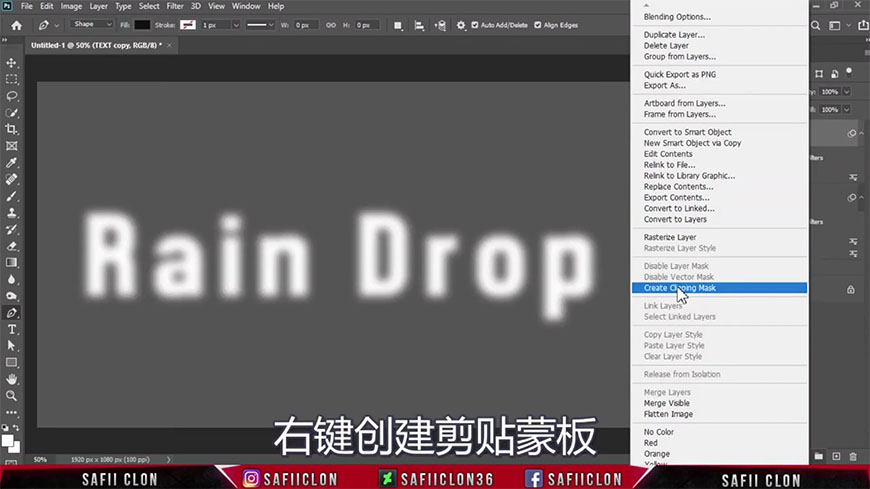Select the Frame tool
Image resolution: width=870 pixels, height=489 pixels.
click(11, 146)
